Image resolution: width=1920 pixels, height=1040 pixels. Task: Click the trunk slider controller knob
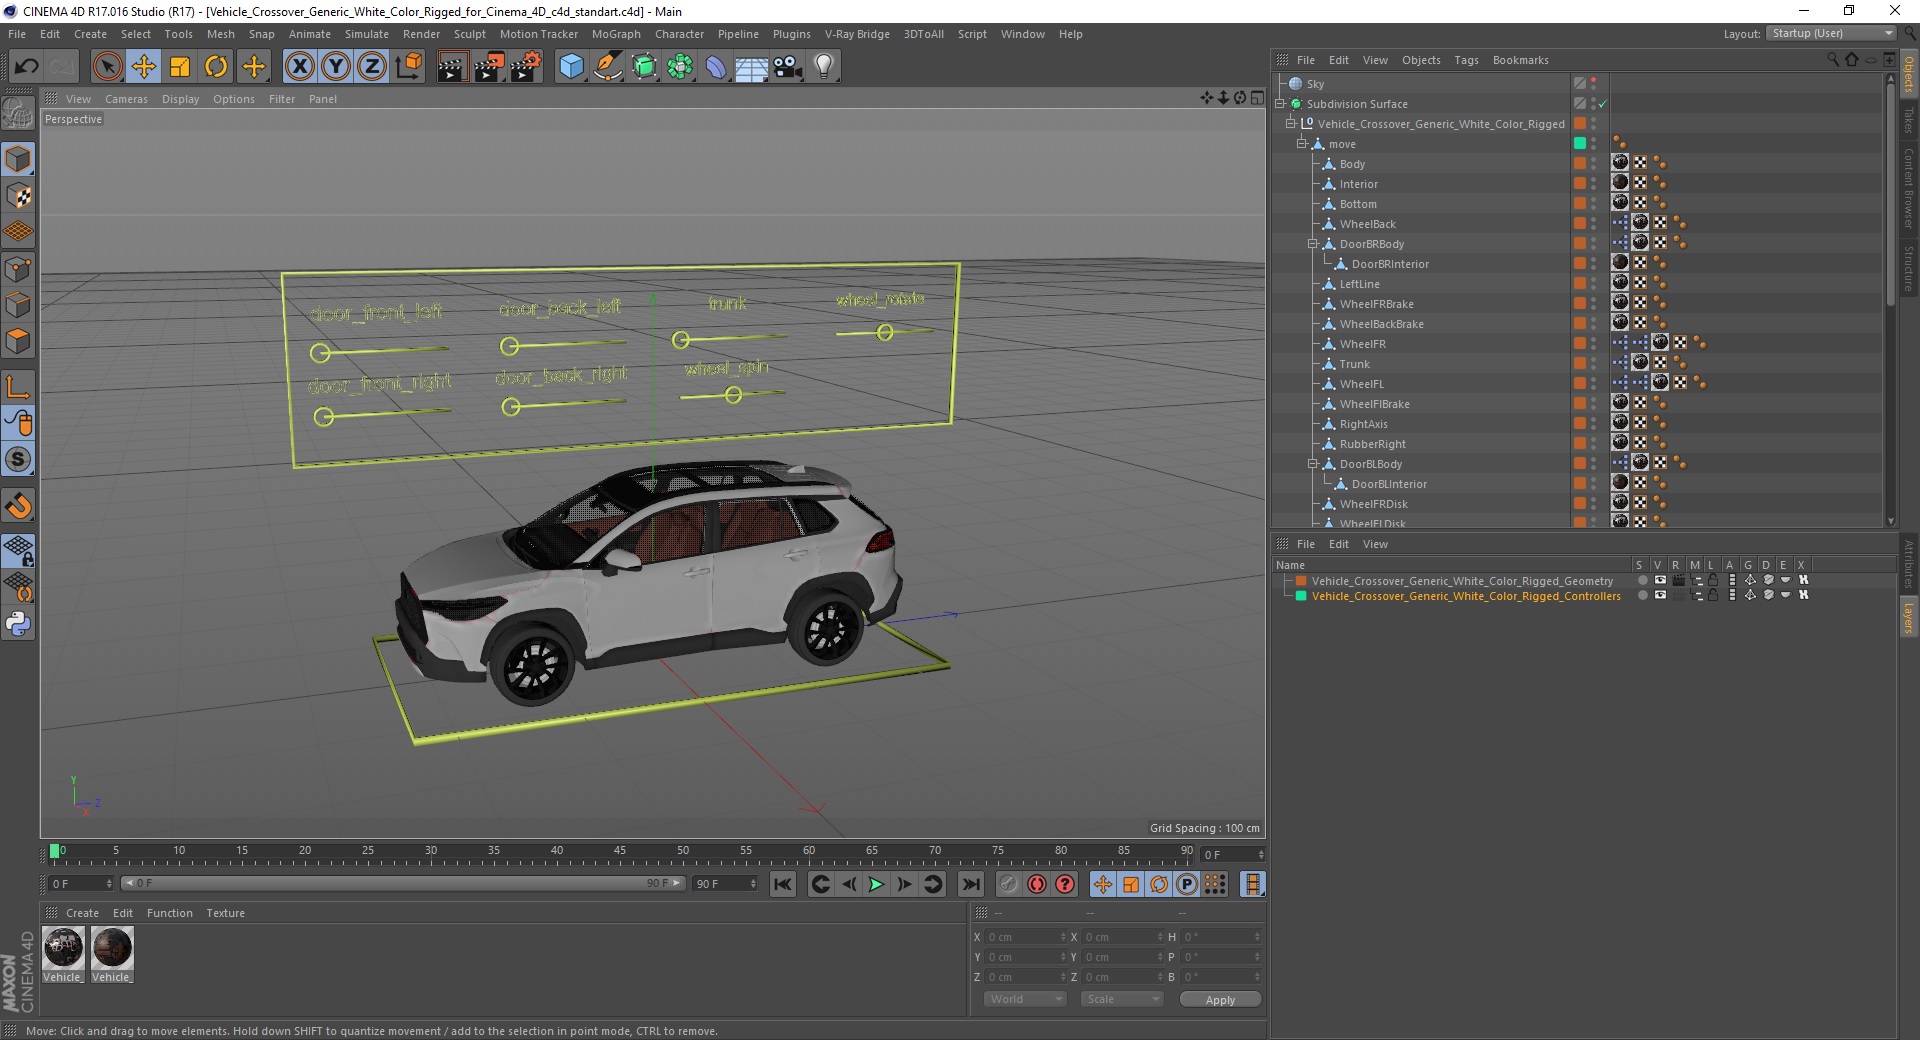click(x=681, y=340)
